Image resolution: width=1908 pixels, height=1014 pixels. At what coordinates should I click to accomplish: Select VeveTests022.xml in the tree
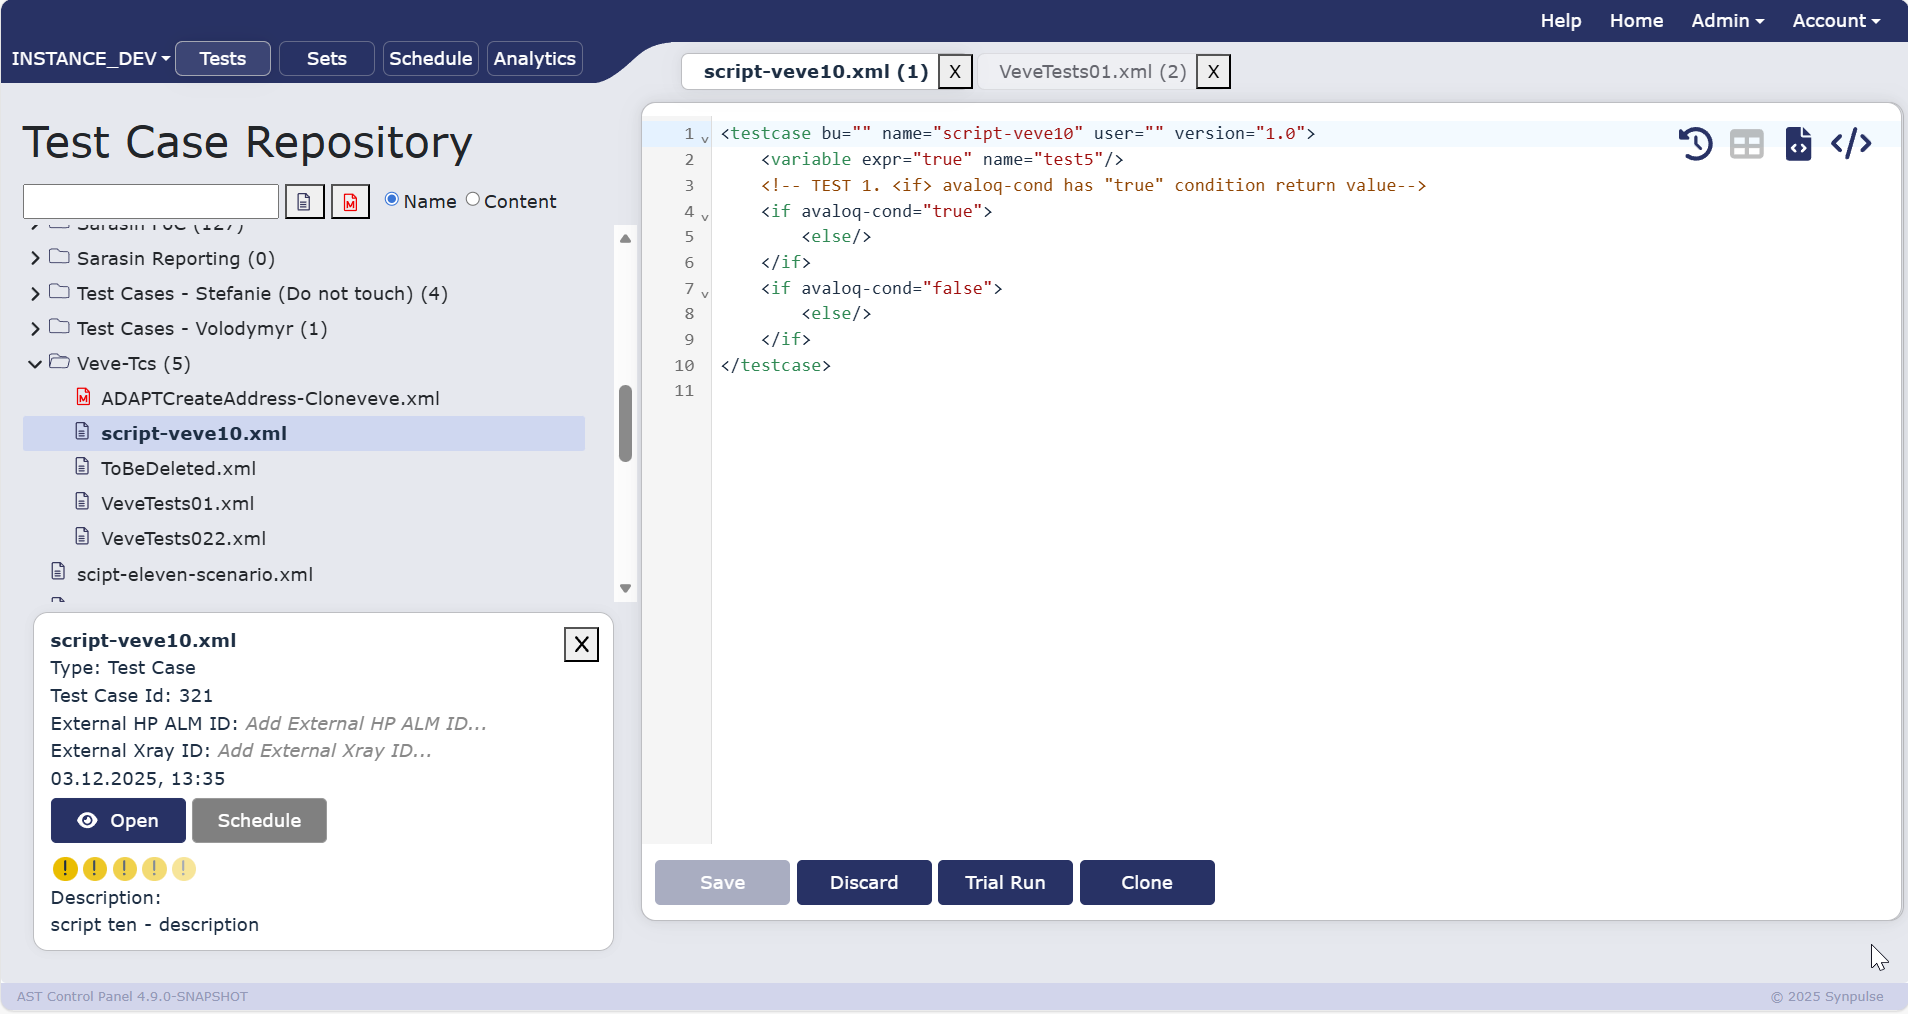[x=183, y=538]
